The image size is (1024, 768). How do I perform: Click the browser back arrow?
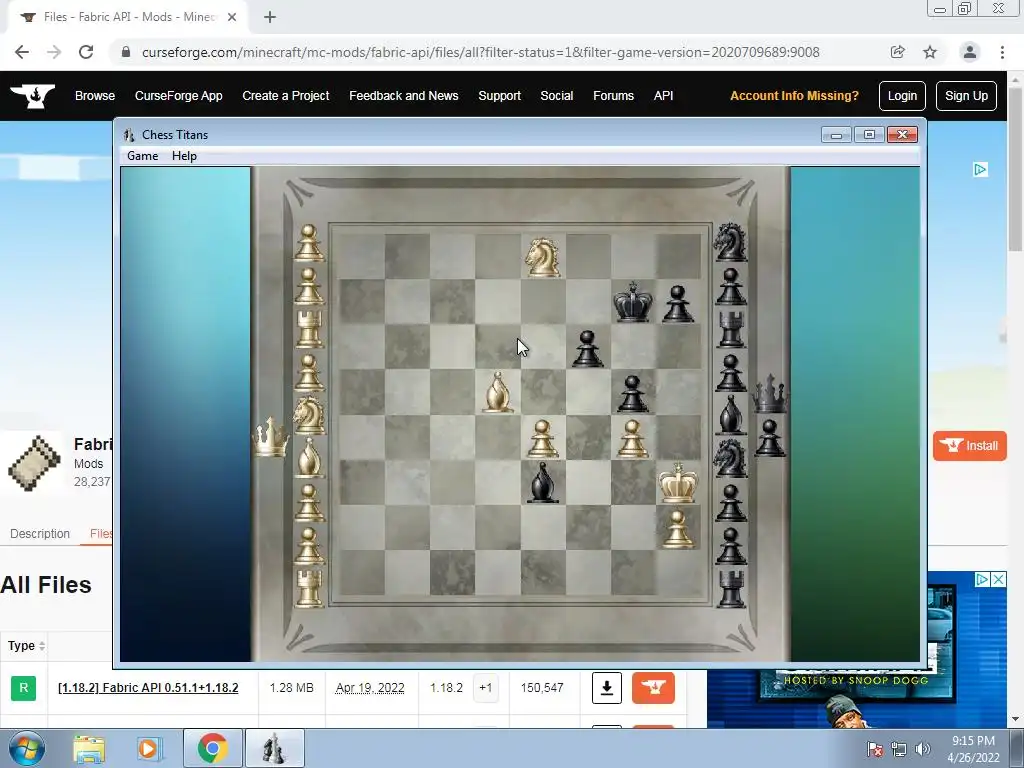click(22, 52)
